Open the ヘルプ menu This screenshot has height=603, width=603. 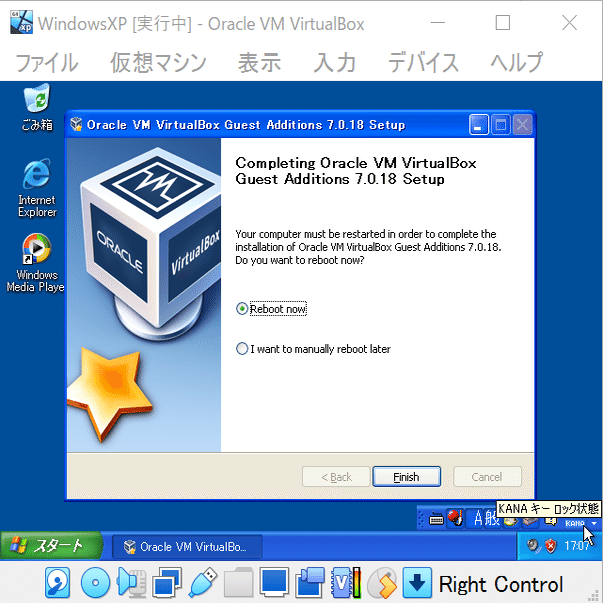tap(516, 63)
